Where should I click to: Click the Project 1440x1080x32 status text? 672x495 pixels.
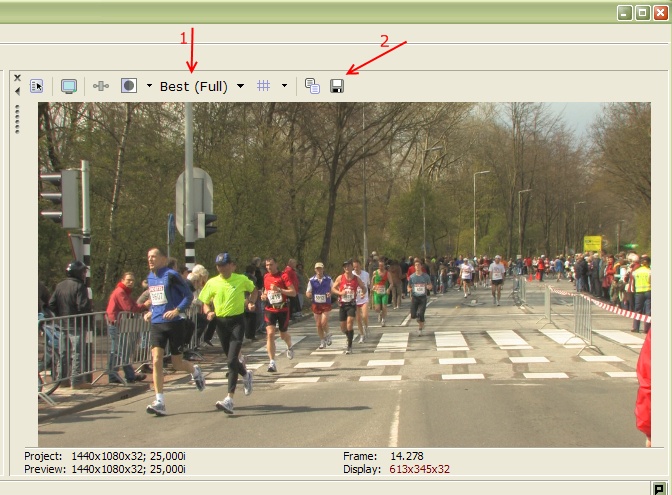point(105,456)
